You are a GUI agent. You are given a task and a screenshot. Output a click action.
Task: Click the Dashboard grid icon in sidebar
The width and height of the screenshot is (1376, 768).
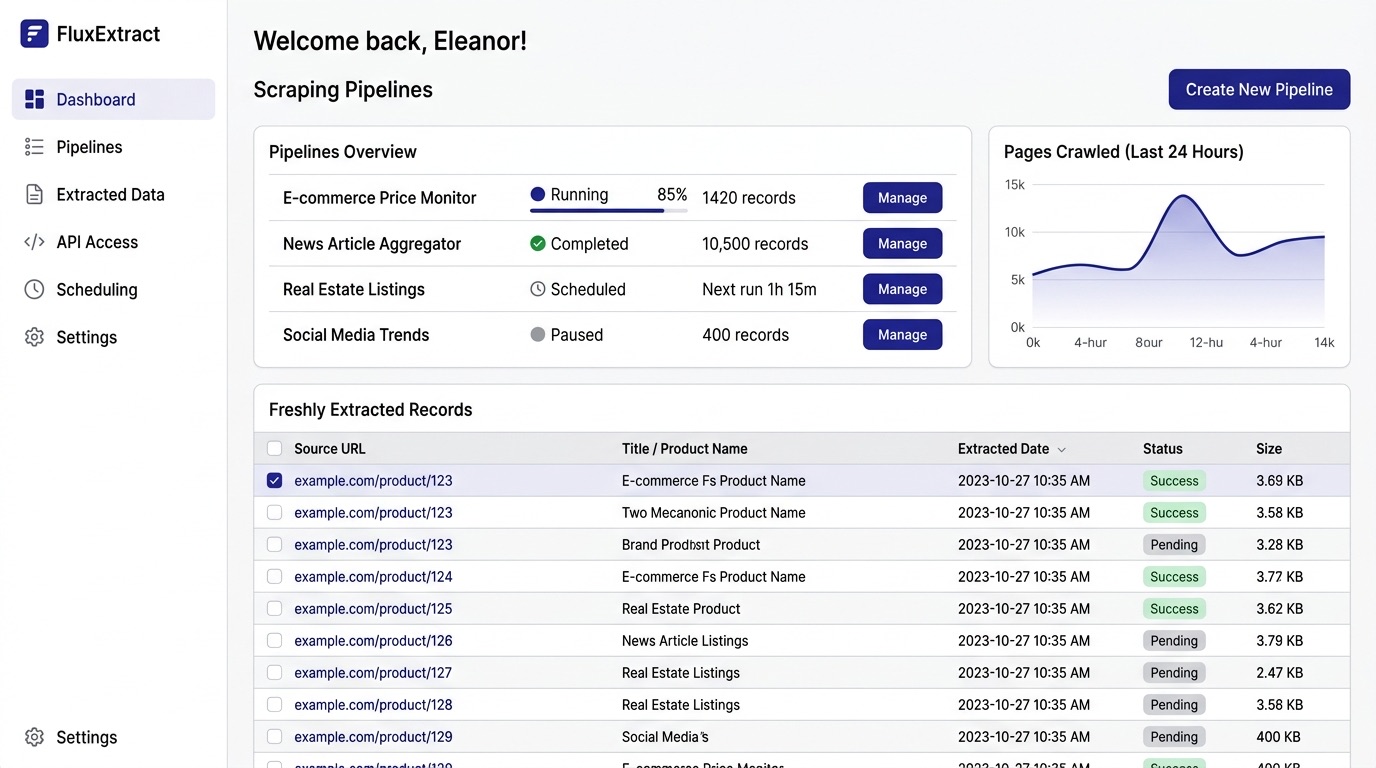34,99
